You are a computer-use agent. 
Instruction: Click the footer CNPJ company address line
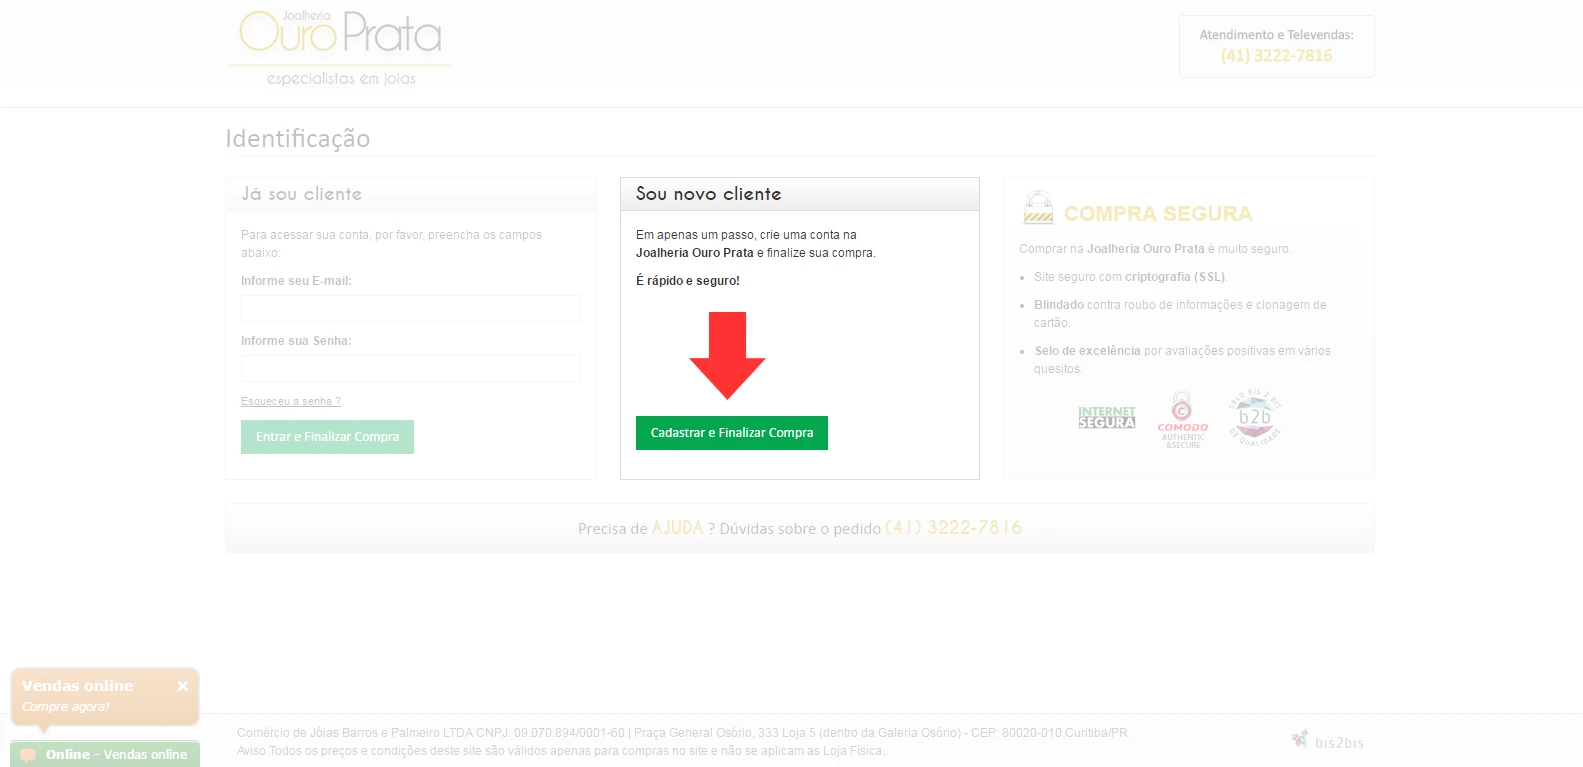coord(682,733)
